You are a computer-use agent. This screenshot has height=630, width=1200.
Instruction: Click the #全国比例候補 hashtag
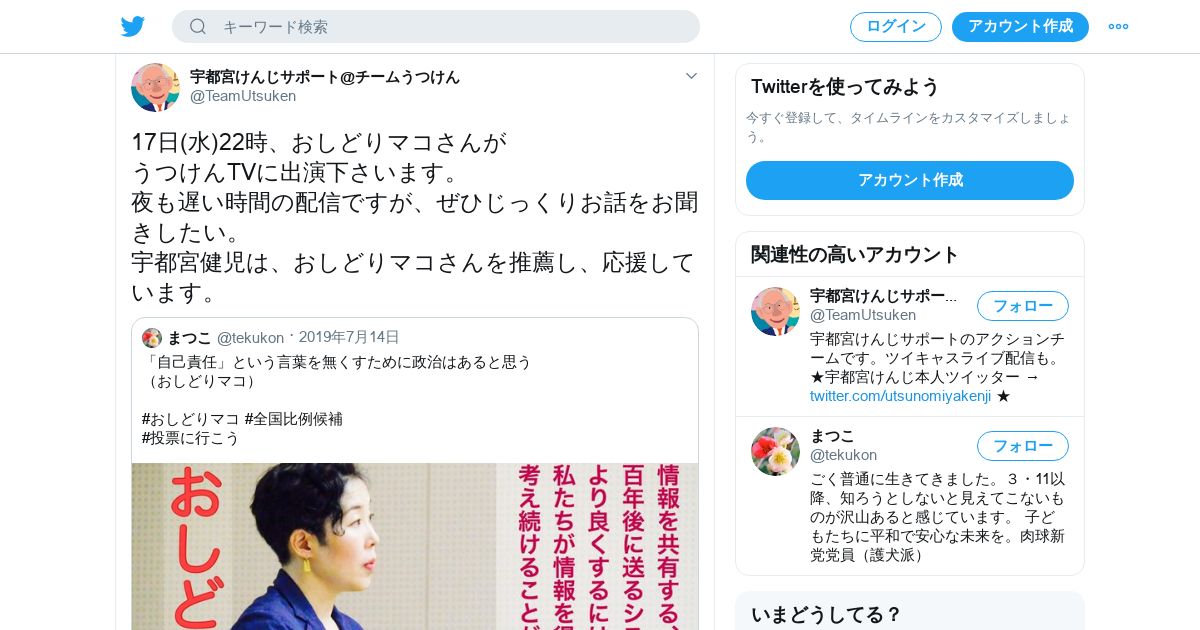pos(294,419)
